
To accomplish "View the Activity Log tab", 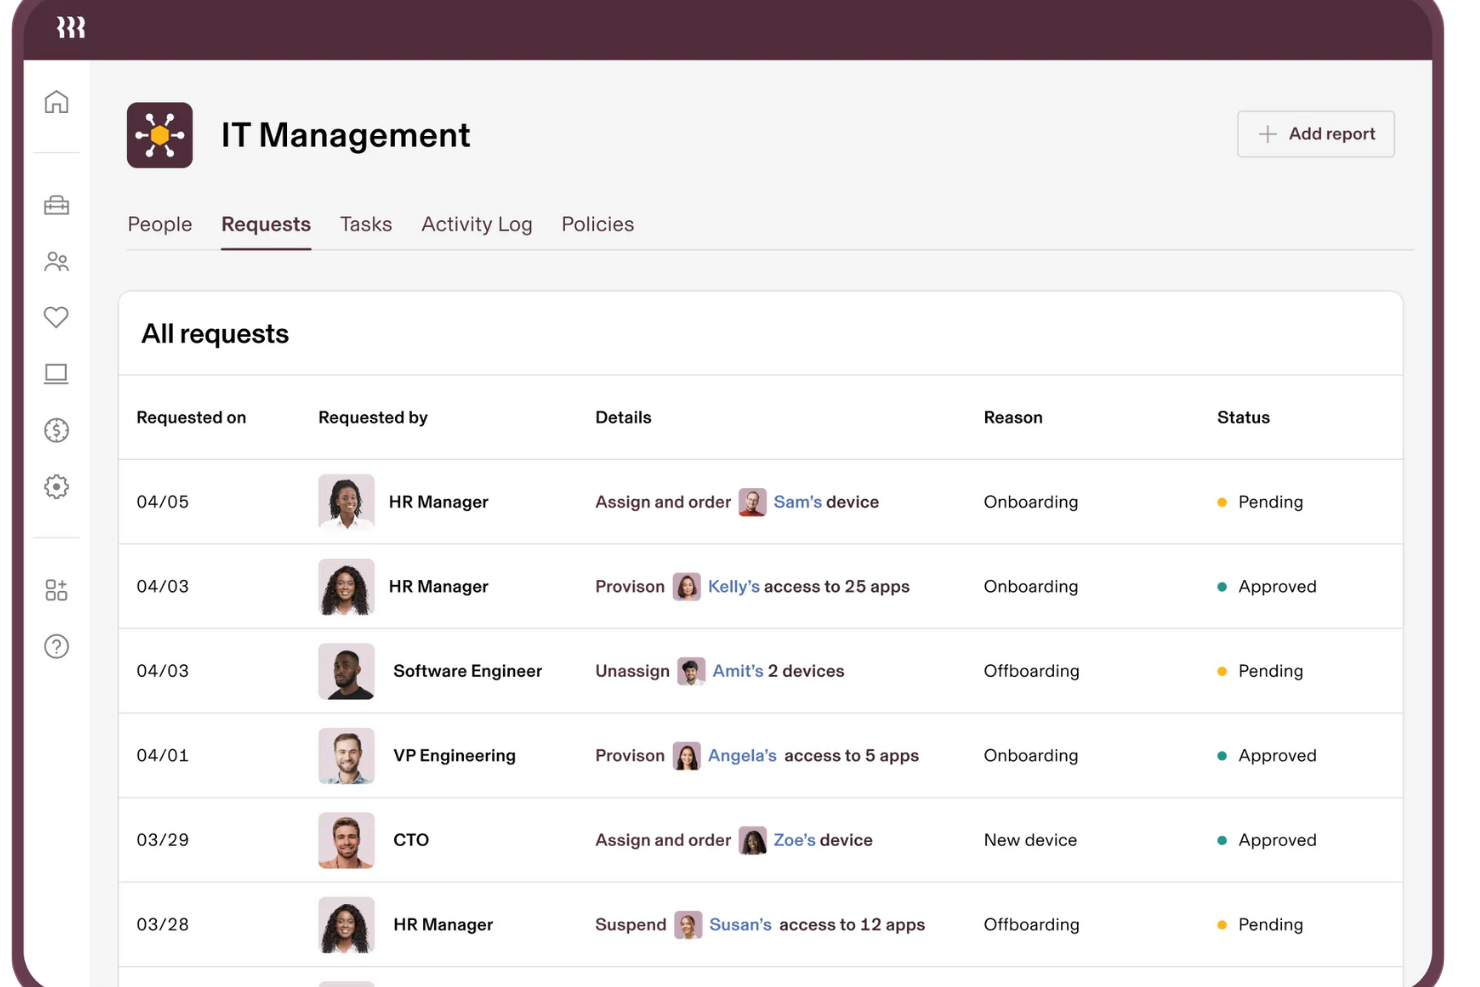I will [476, 224].
